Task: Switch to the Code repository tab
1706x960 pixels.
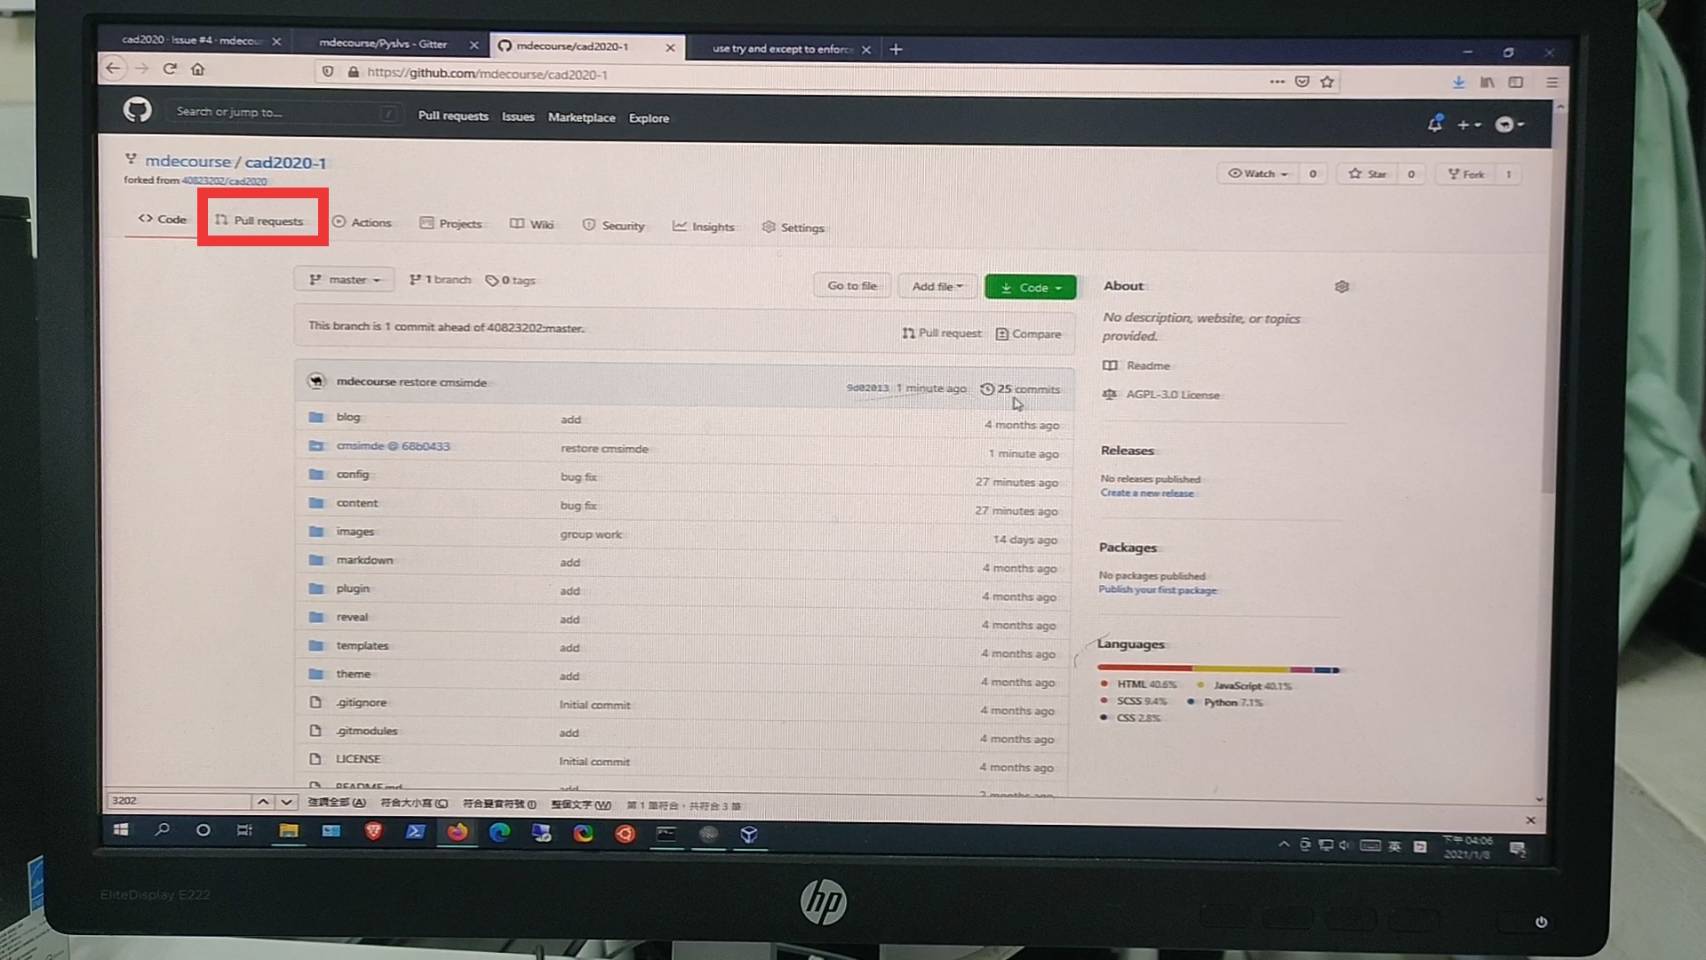Action: [163, 219]
